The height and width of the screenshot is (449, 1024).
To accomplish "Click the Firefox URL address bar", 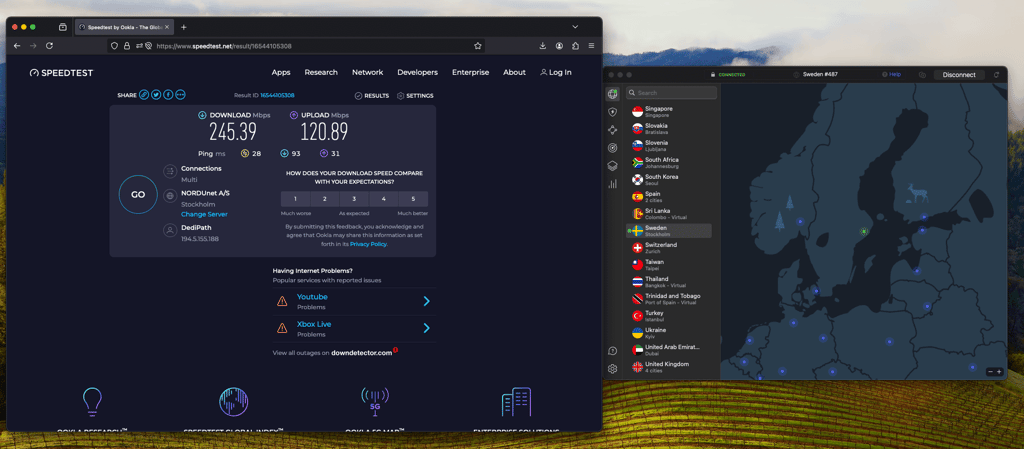I will point(297,46).
